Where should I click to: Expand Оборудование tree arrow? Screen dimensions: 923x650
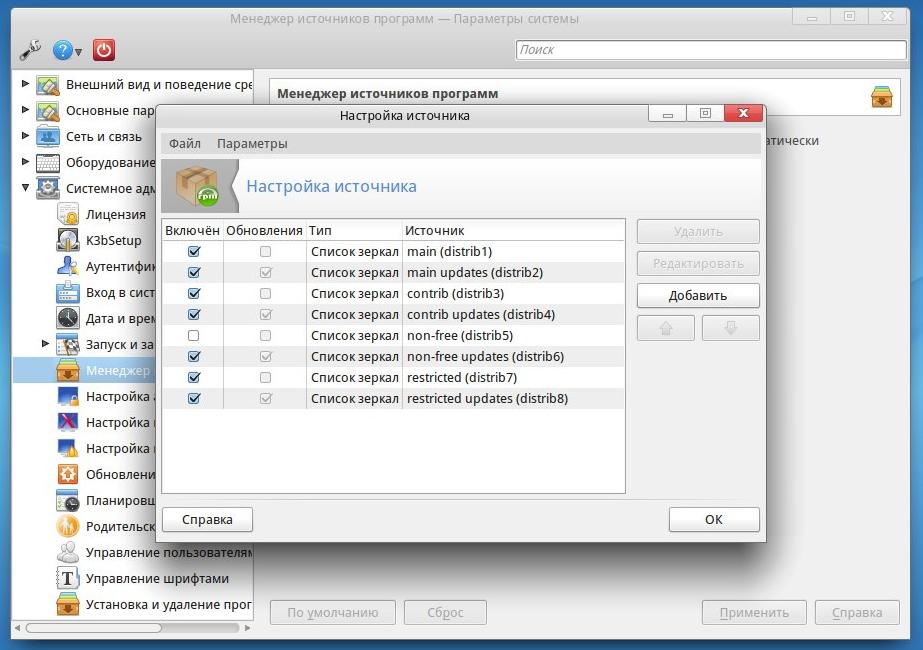pos(25,161)
